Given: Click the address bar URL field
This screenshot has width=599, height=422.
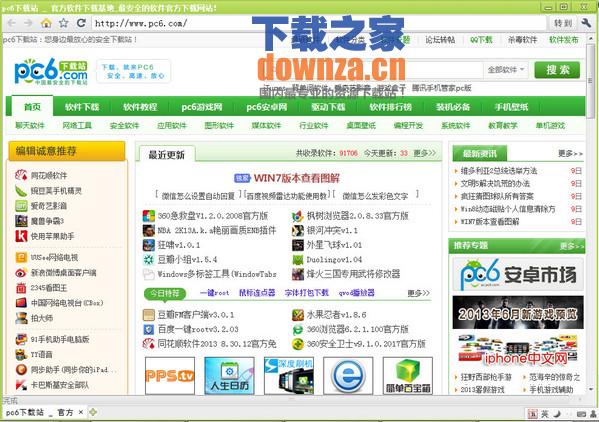Looking at the screenshot, I should [x=319, y=23].
